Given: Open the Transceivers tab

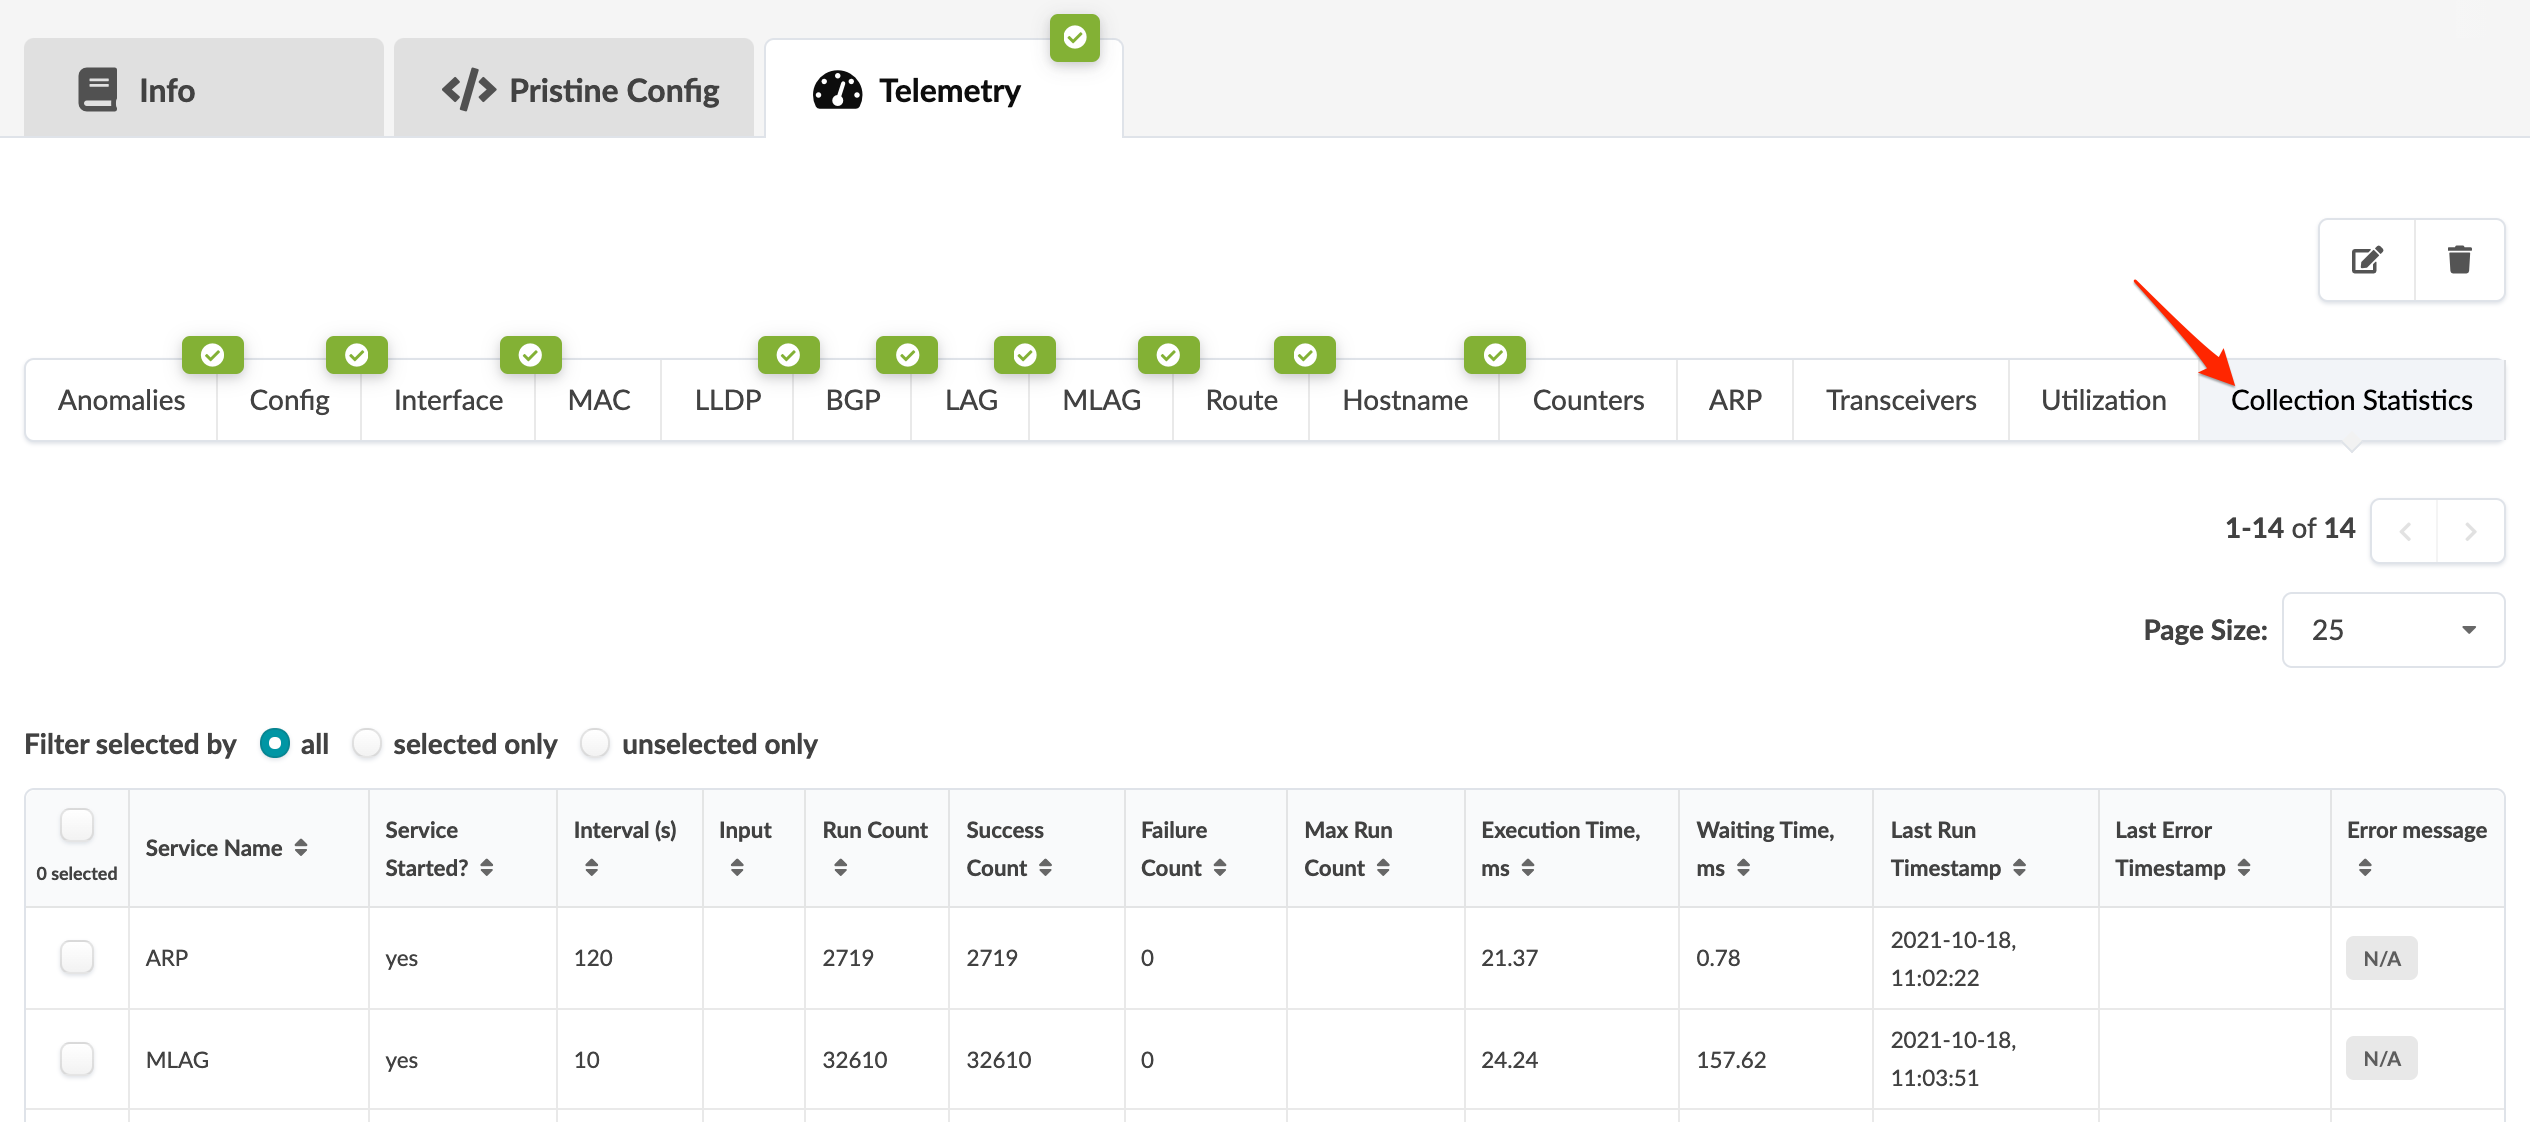Looking at the screenshot, I should coord(1900,400).
